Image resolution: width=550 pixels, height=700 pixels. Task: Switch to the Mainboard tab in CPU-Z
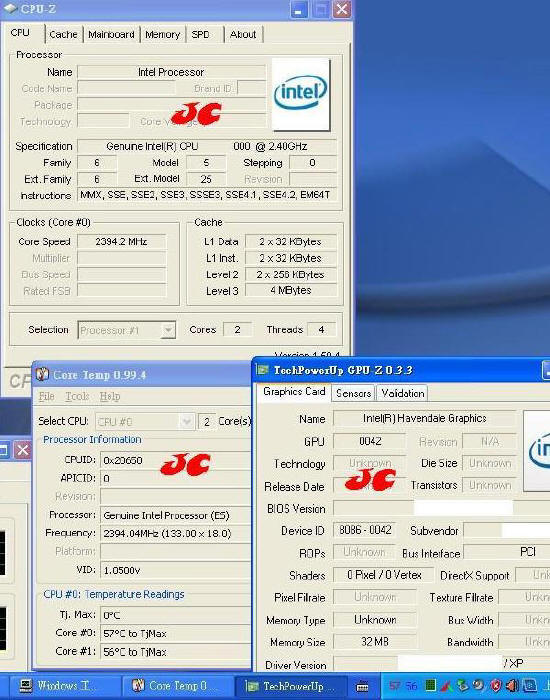click(111, 34)
